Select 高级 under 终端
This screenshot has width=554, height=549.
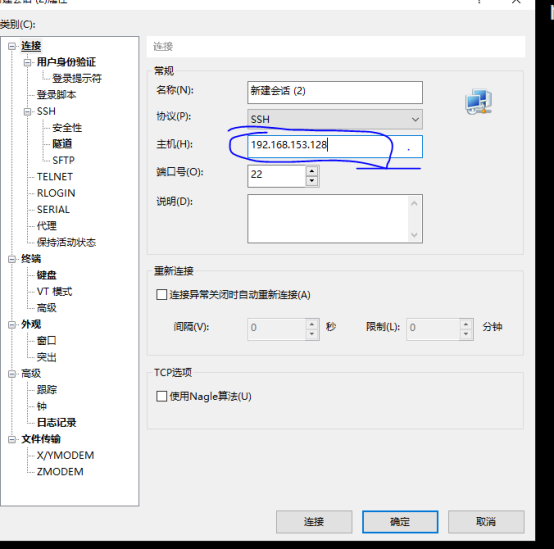pyautogui.click(x=47, y=308)
